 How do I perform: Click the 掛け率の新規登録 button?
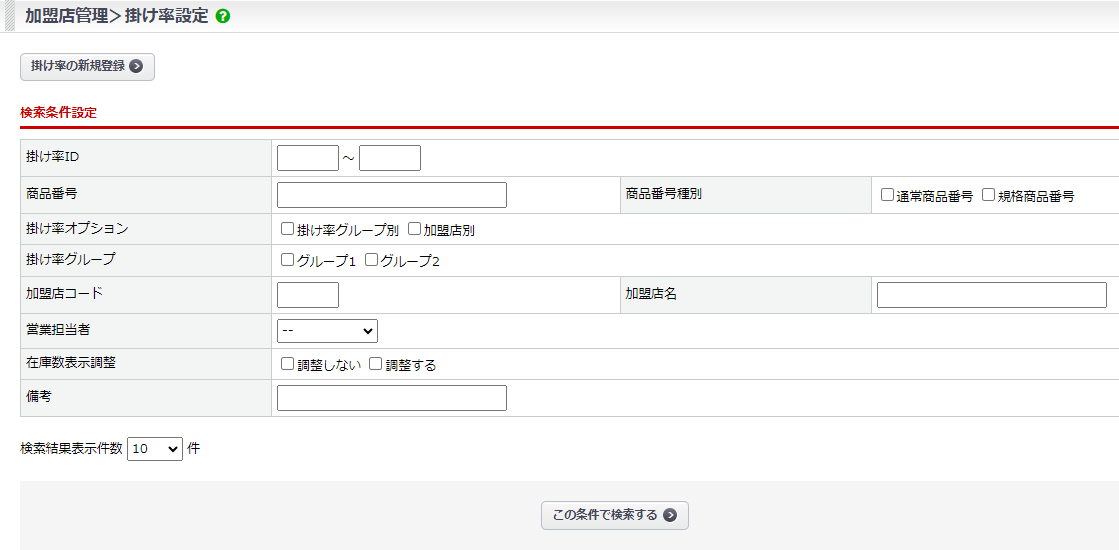pos(87,66)
